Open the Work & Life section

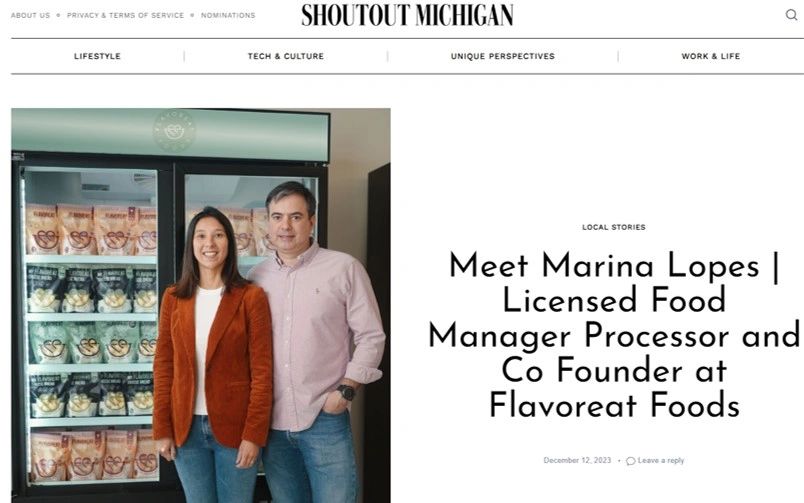tap(711, 56)
